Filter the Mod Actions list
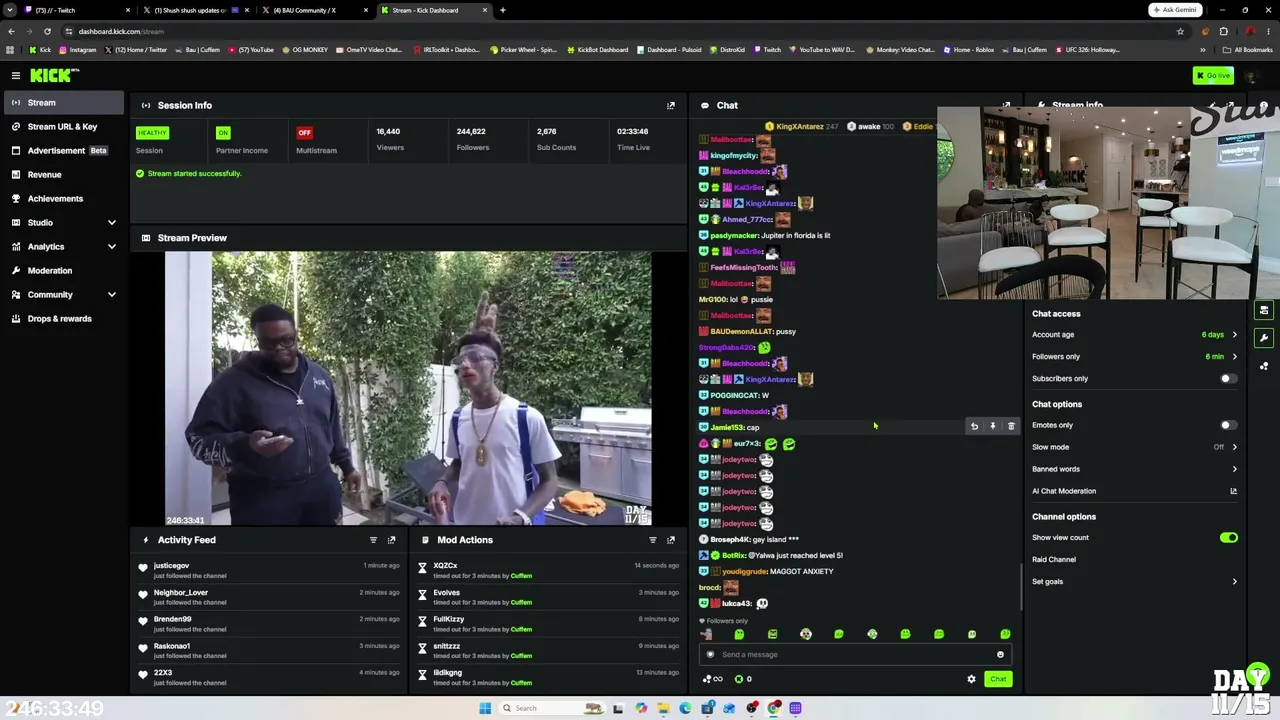 (x=652, y=540)
